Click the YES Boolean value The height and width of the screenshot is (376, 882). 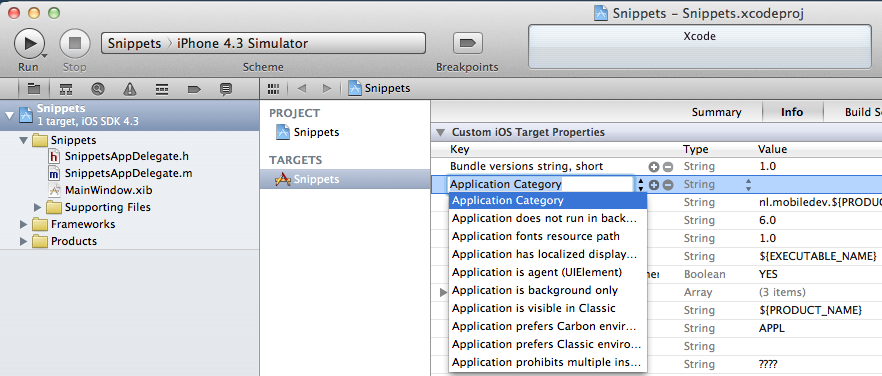[768, 275]
